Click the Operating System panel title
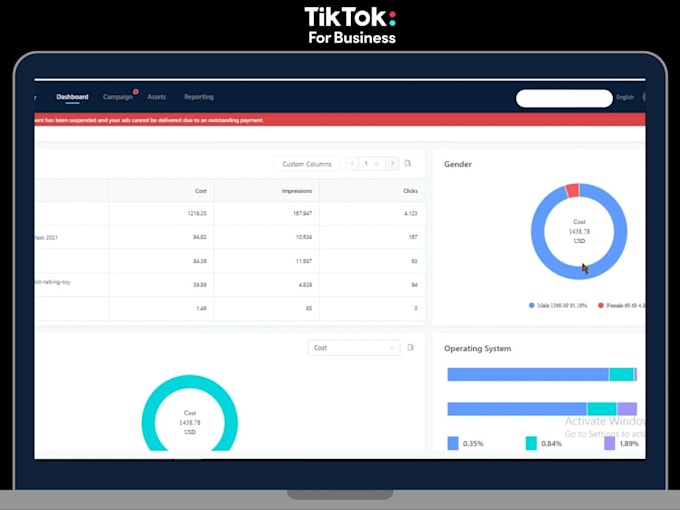The width and height of the screenshot is (680, 510). [x=477, y=349]
